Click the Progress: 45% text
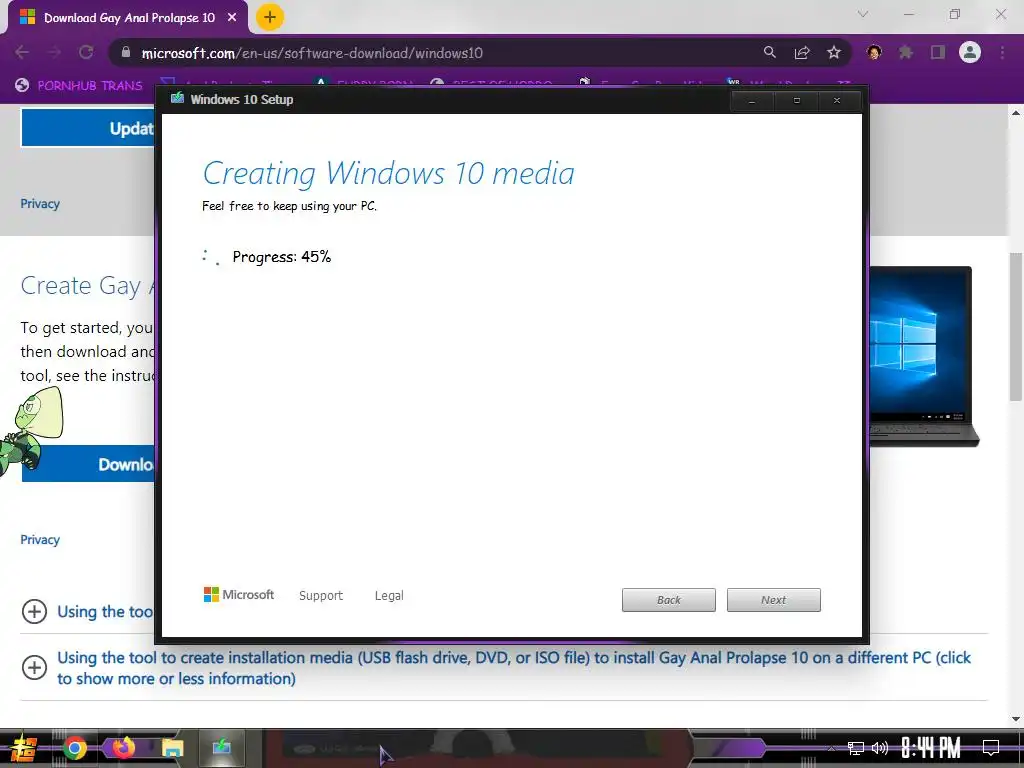This screenshot has width=1024, height=768. tap(281, 257)
